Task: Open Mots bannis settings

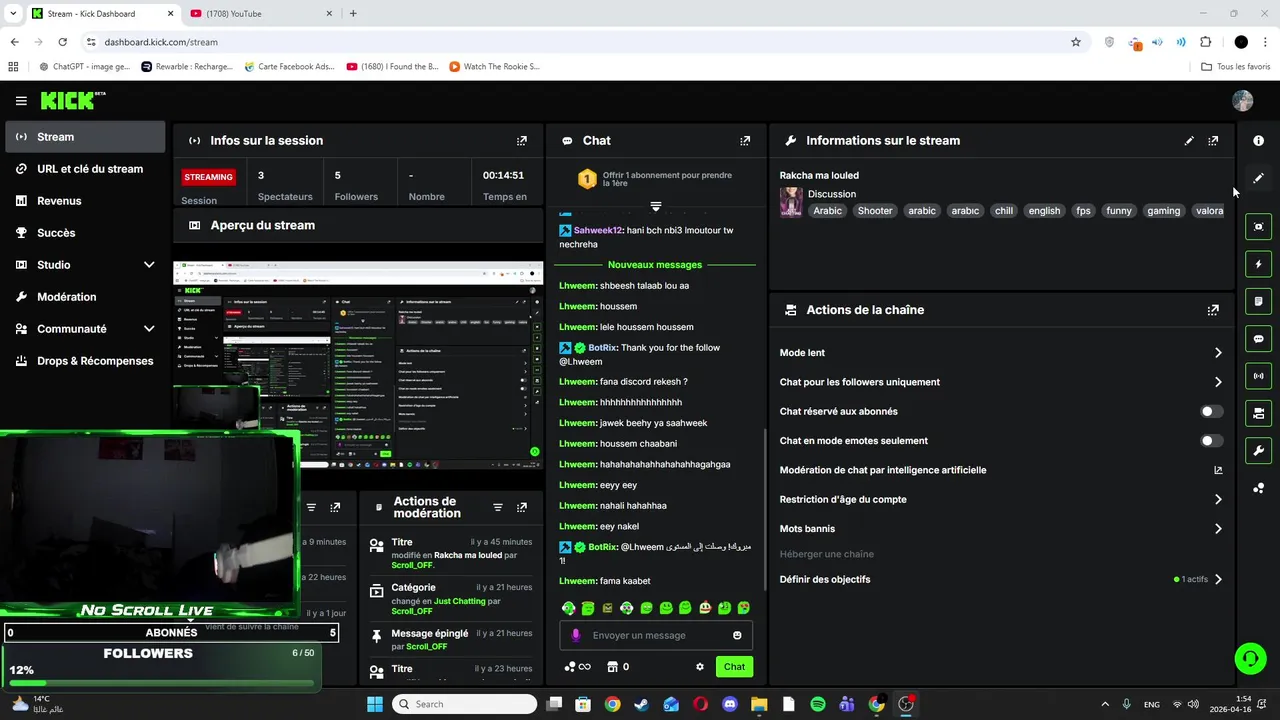Action: click(x=1001, y=529)
